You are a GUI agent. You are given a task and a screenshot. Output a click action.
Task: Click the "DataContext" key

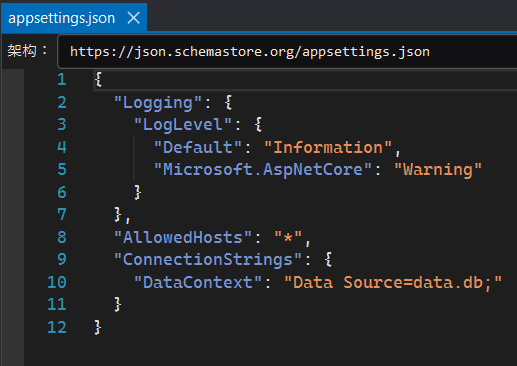[x=197, y=282]
